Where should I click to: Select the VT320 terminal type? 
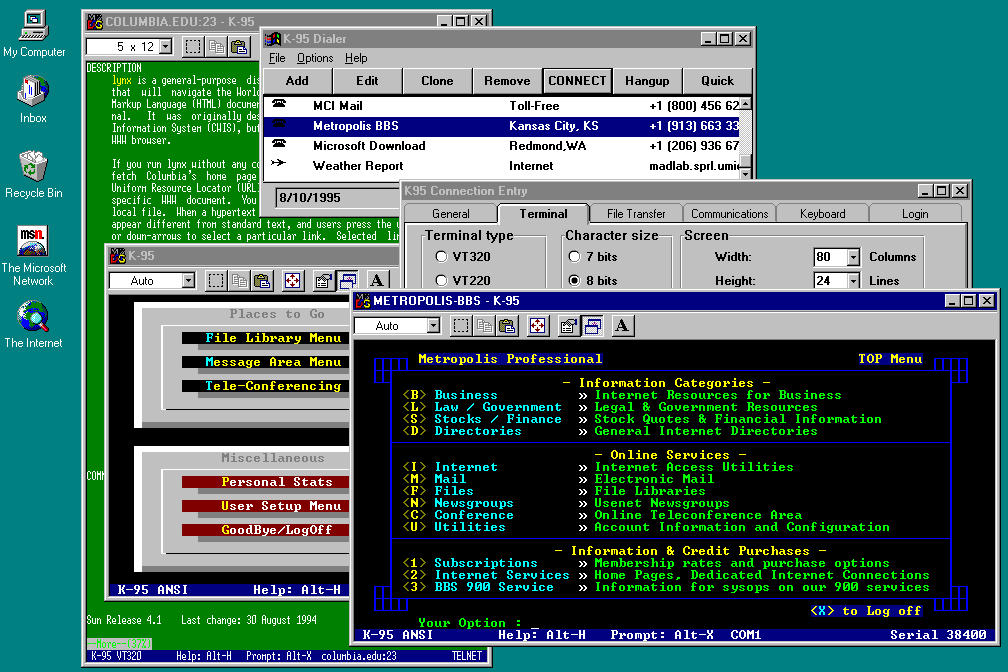tap(441, 257)
